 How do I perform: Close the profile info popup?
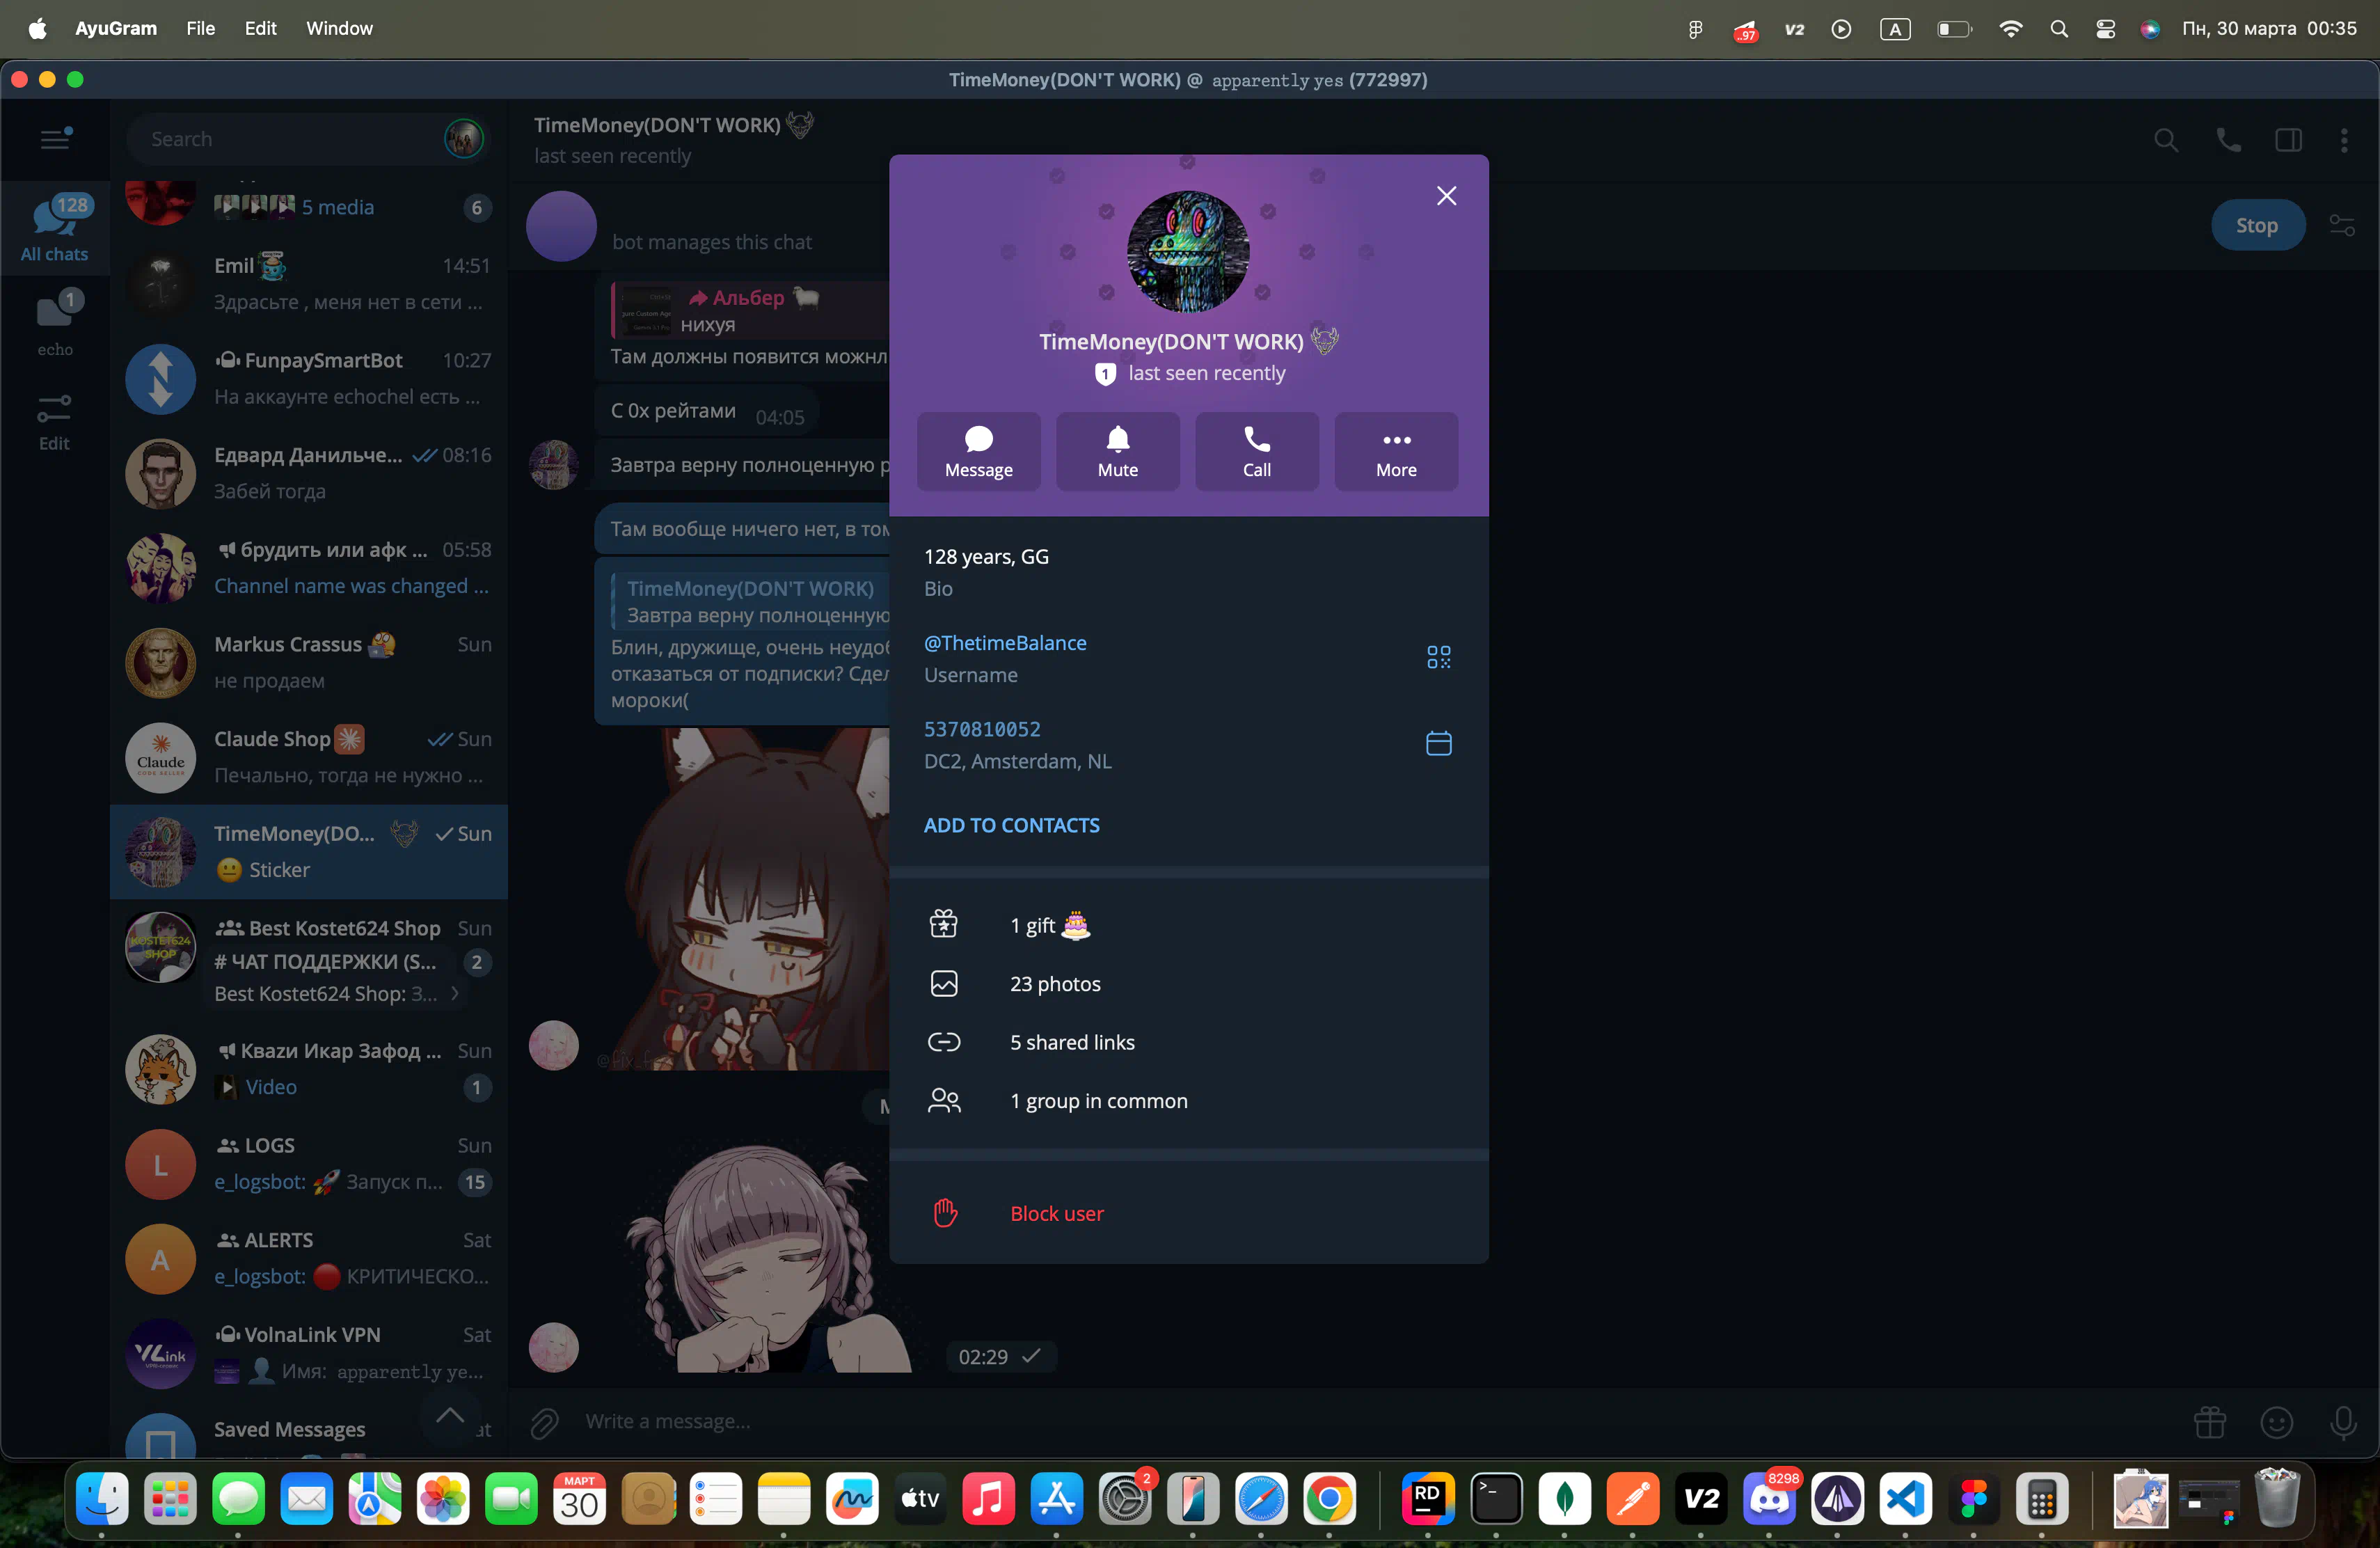pos(1445,196)
